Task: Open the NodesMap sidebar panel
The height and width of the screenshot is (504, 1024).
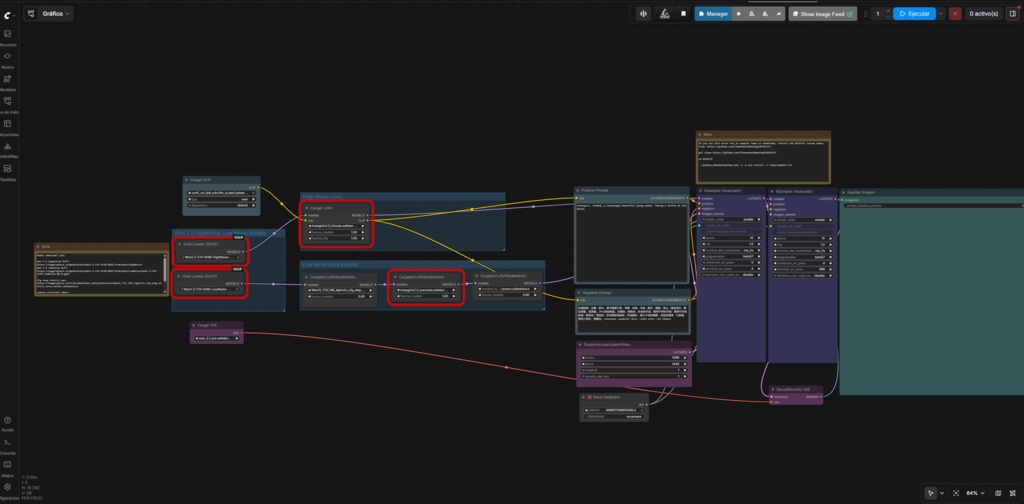Action: [7, 150]
